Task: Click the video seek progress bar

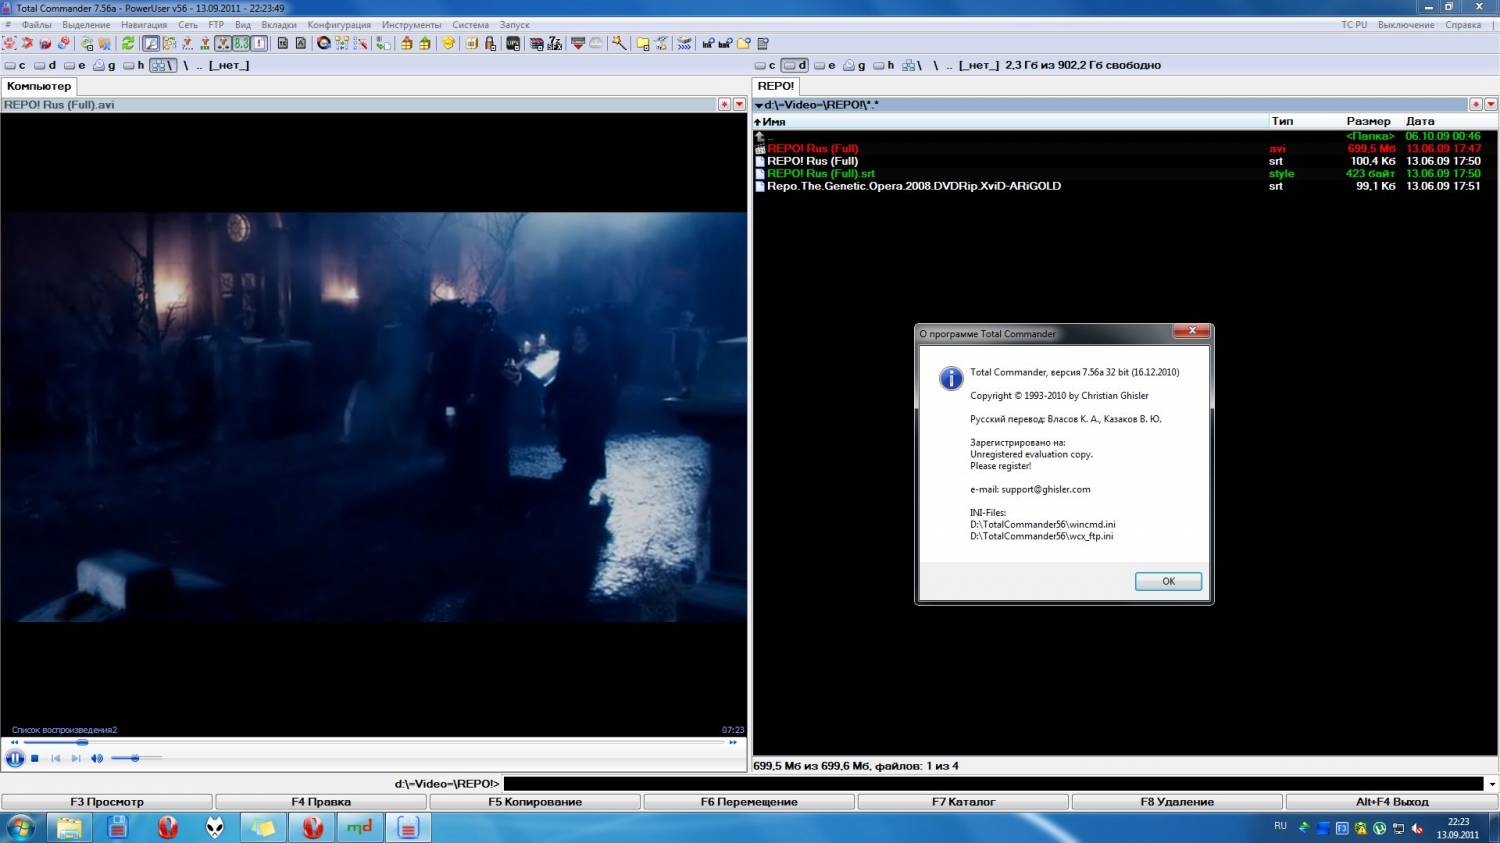Action: [374, 742]
